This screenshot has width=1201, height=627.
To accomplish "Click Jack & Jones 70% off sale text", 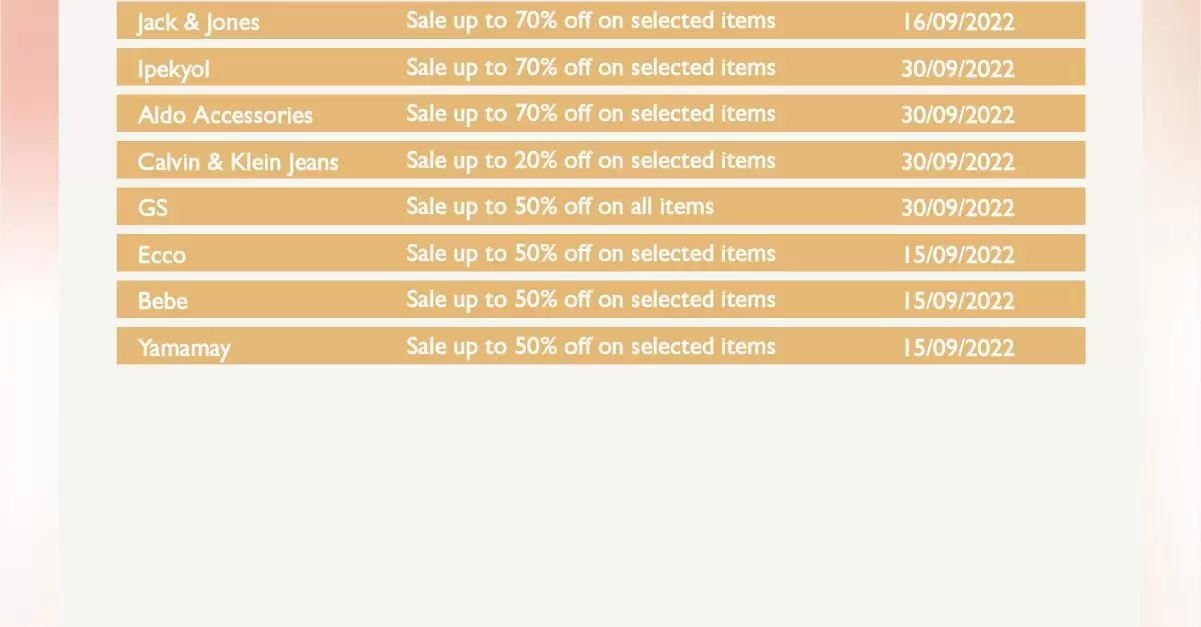I will tap(591, 21).
